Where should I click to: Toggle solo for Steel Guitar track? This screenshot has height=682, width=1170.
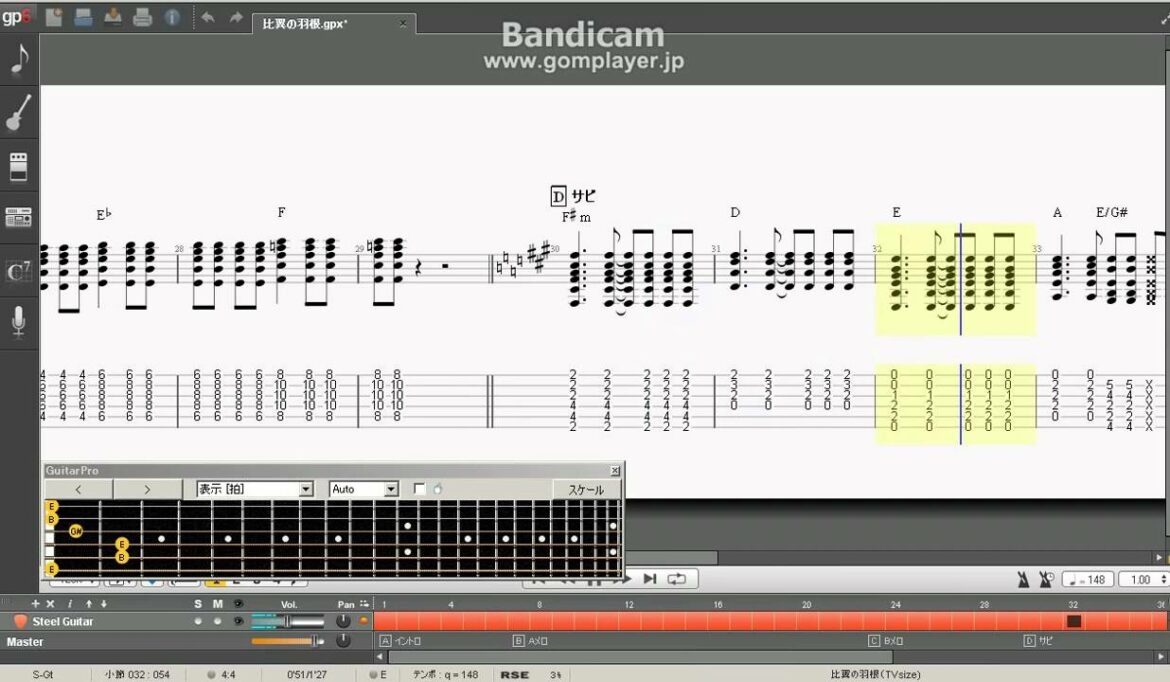199,621
